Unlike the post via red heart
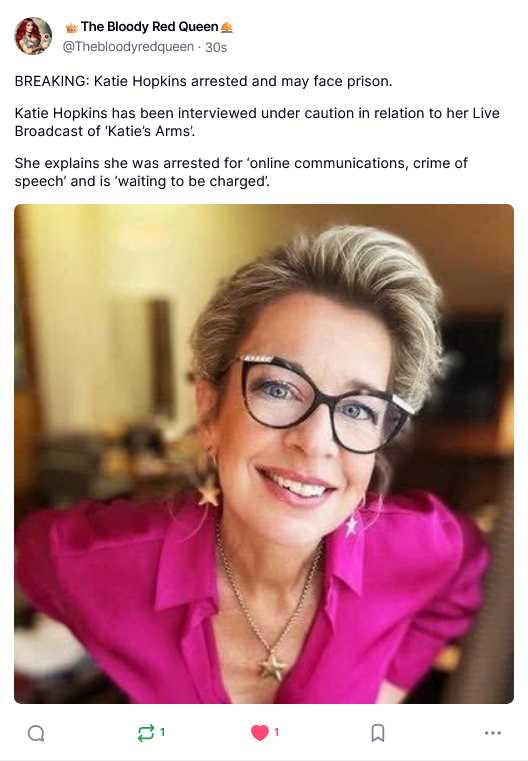This screenshot has width=528, height=761. pos(260,733)
